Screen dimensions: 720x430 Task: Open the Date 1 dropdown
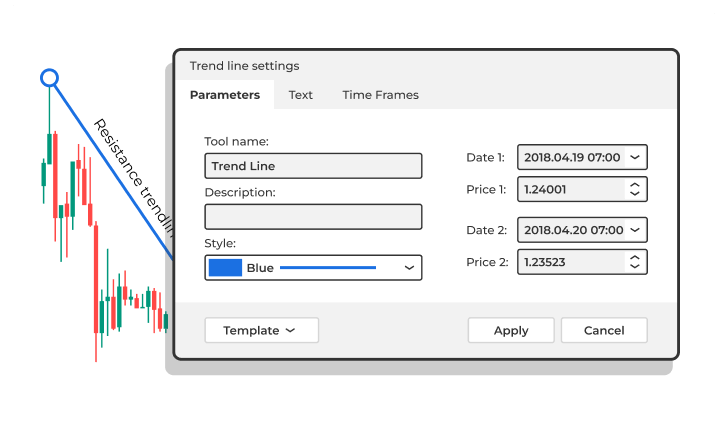(x=637, y=157)
